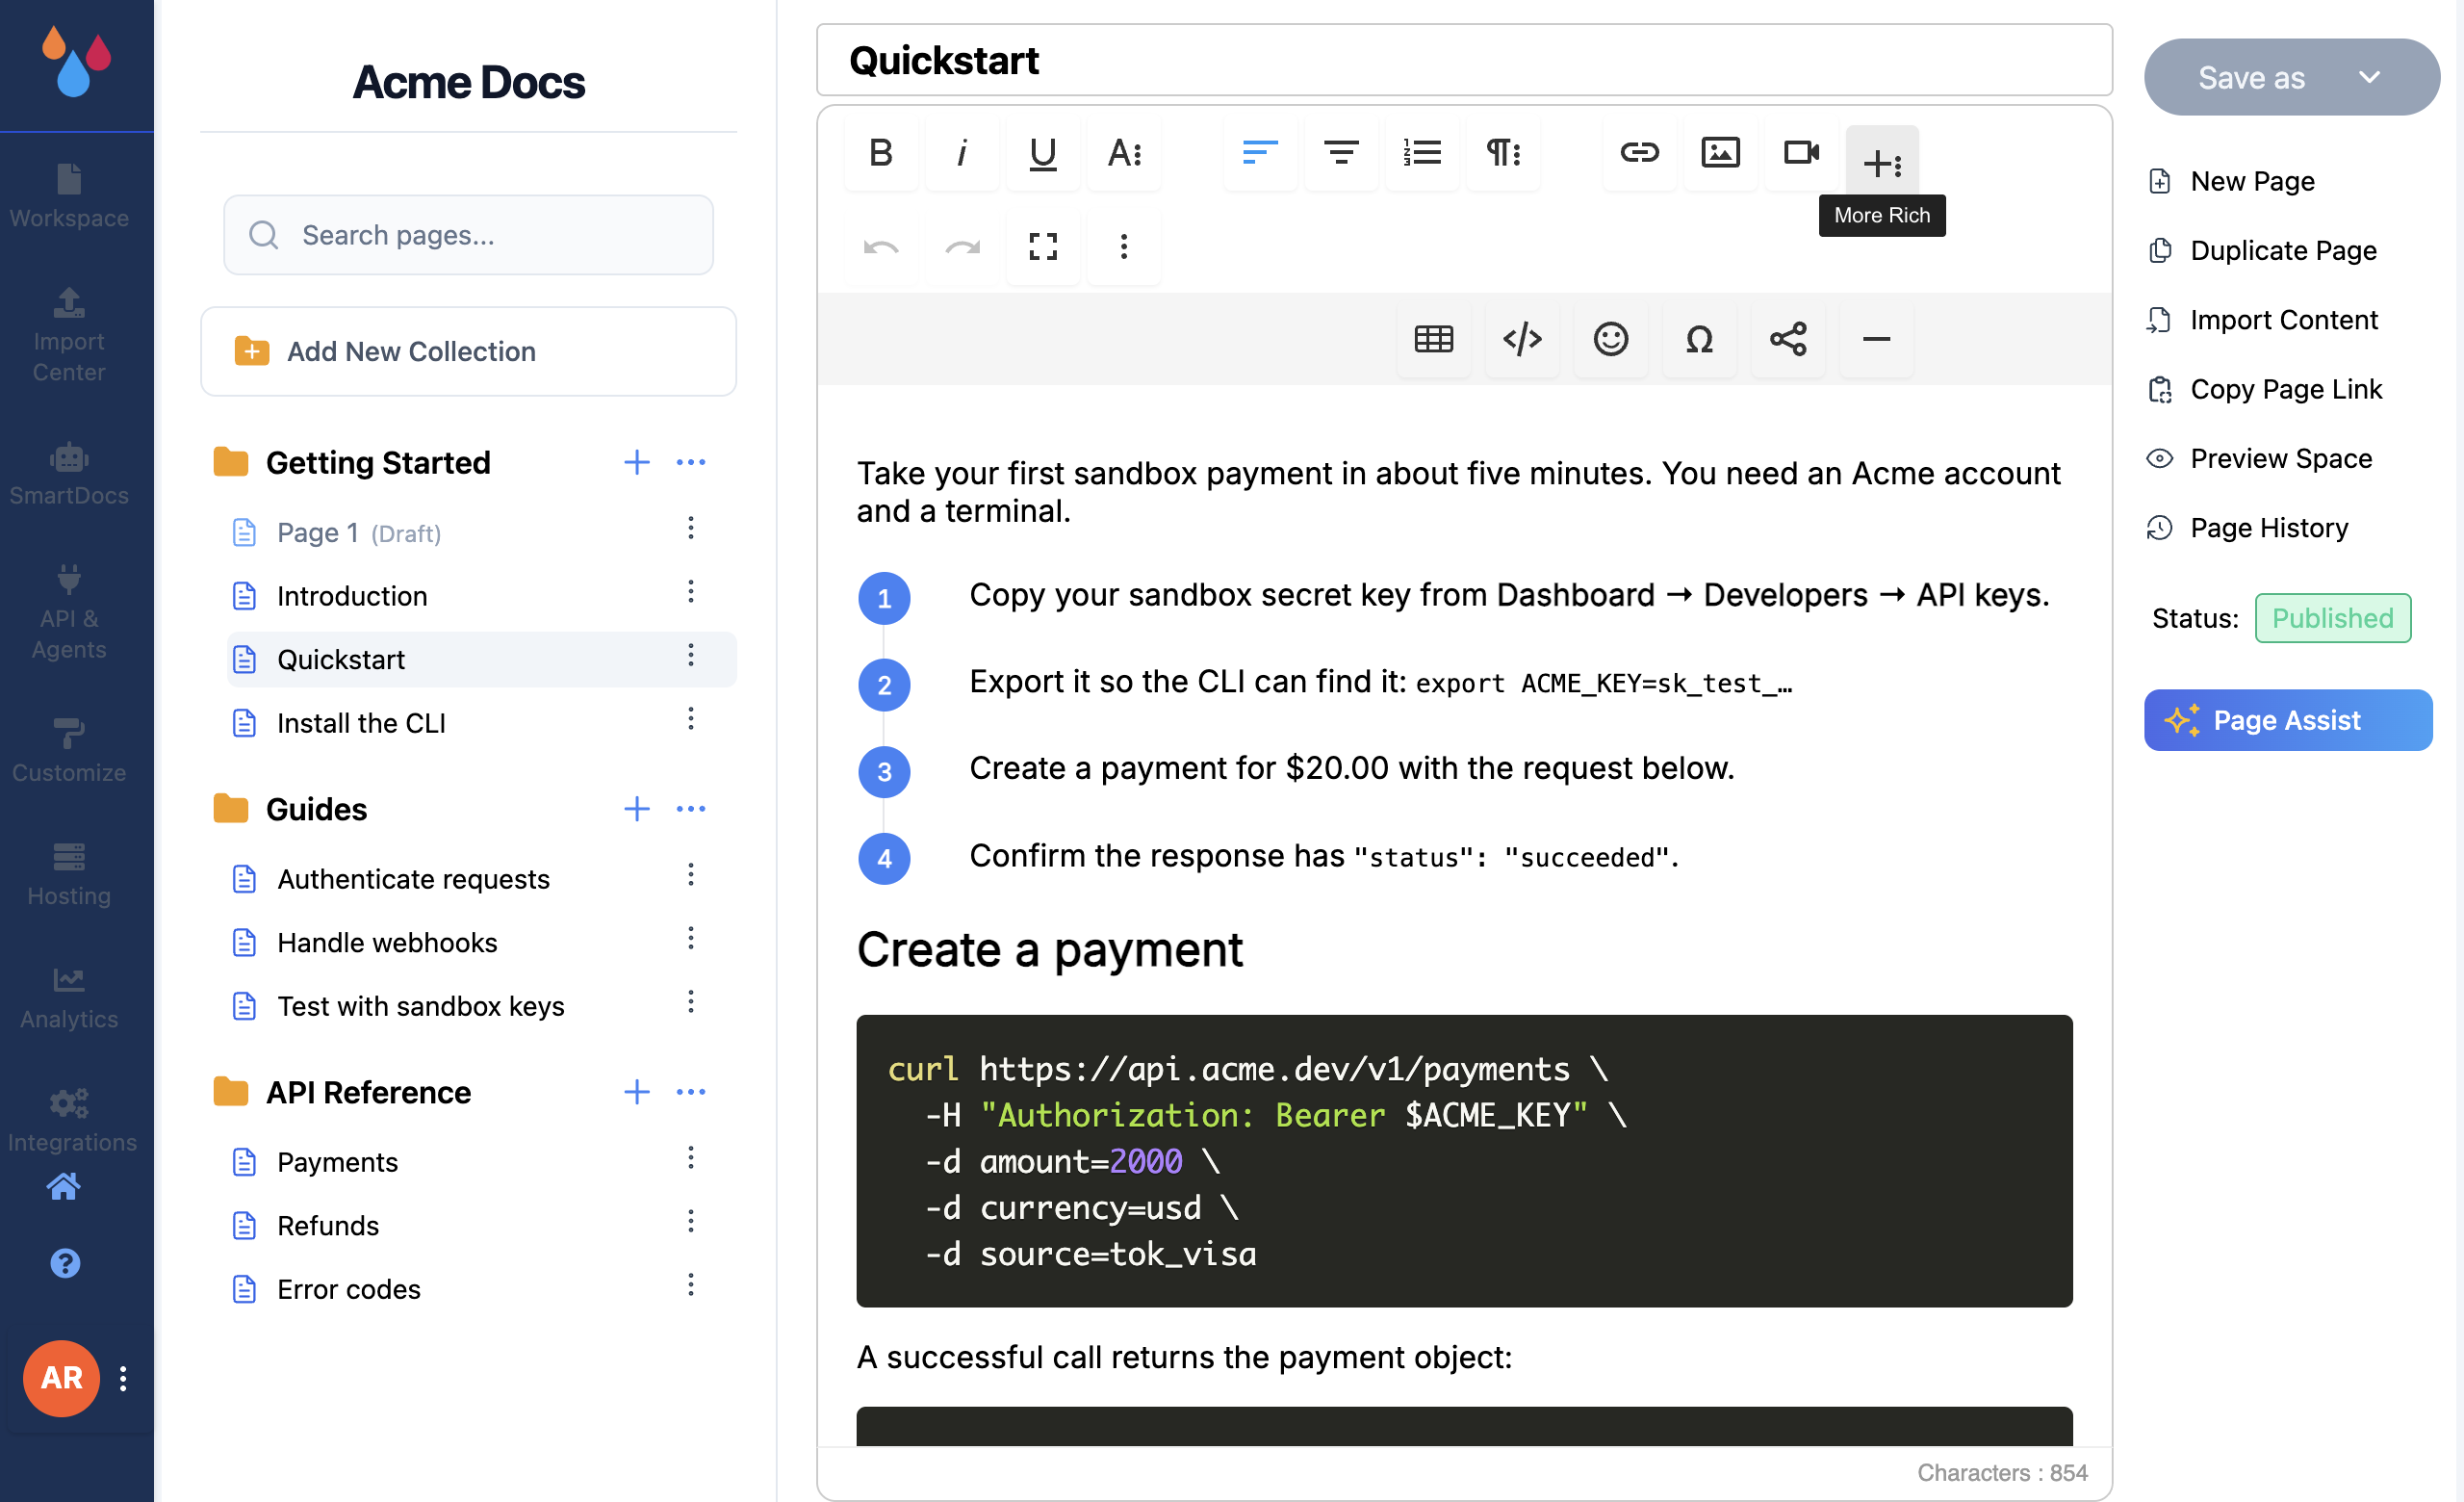Insert a special character
The image size is (2464, 1502).
tap(1699, 339)
